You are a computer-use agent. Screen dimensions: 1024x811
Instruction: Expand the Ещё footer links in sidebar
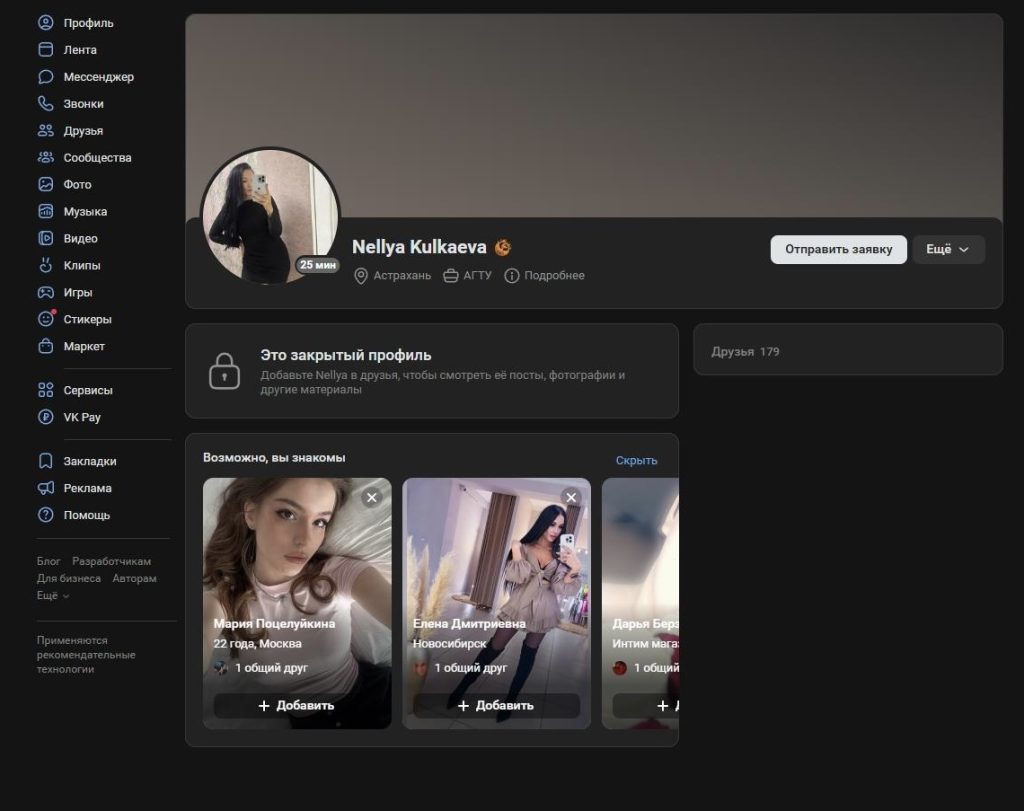(53, 595)
